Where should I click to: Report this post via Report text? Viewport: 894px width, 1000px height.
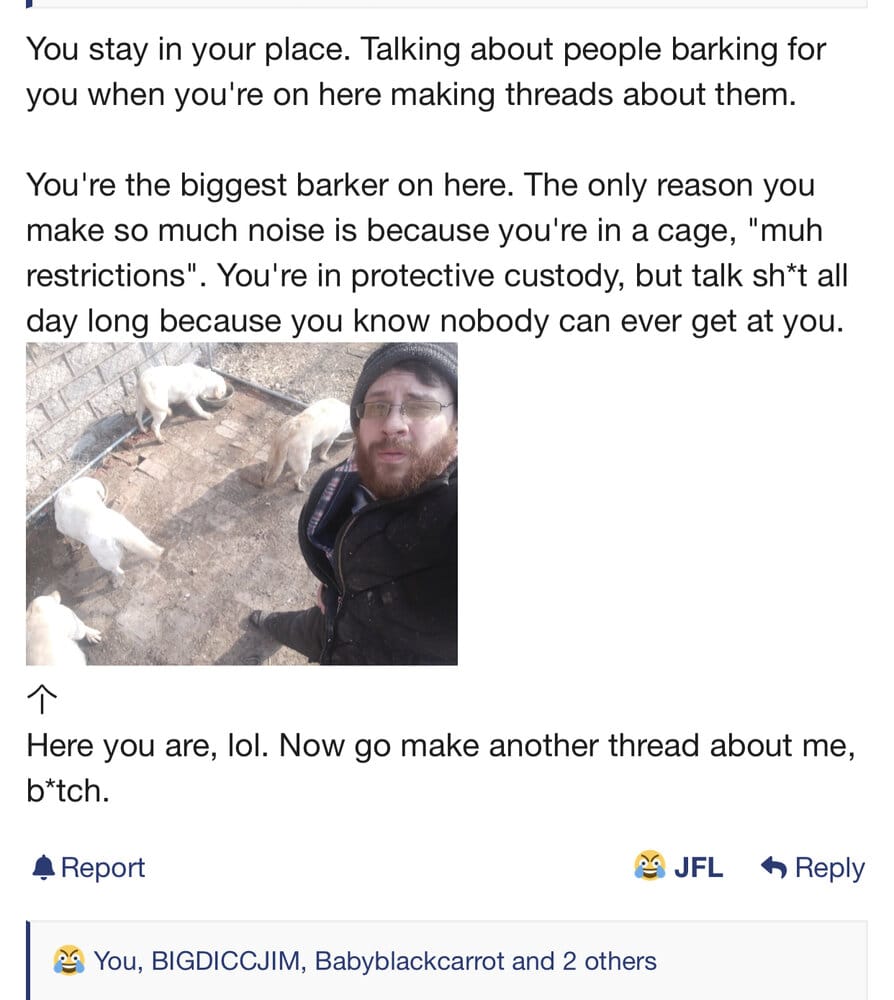click(x=103, y=867)
